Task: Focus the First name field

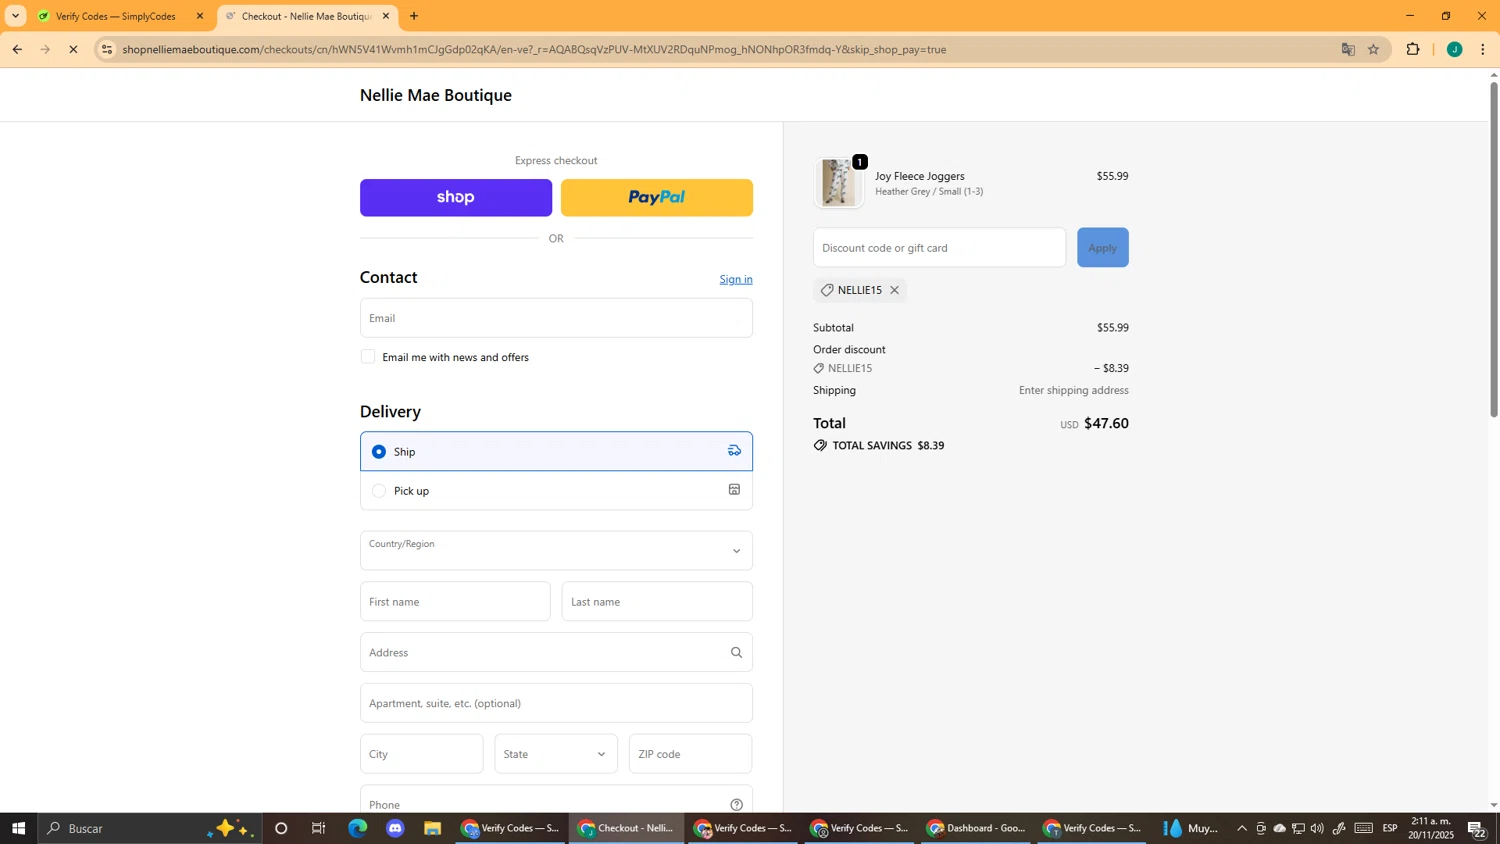Action: (455, 602)
